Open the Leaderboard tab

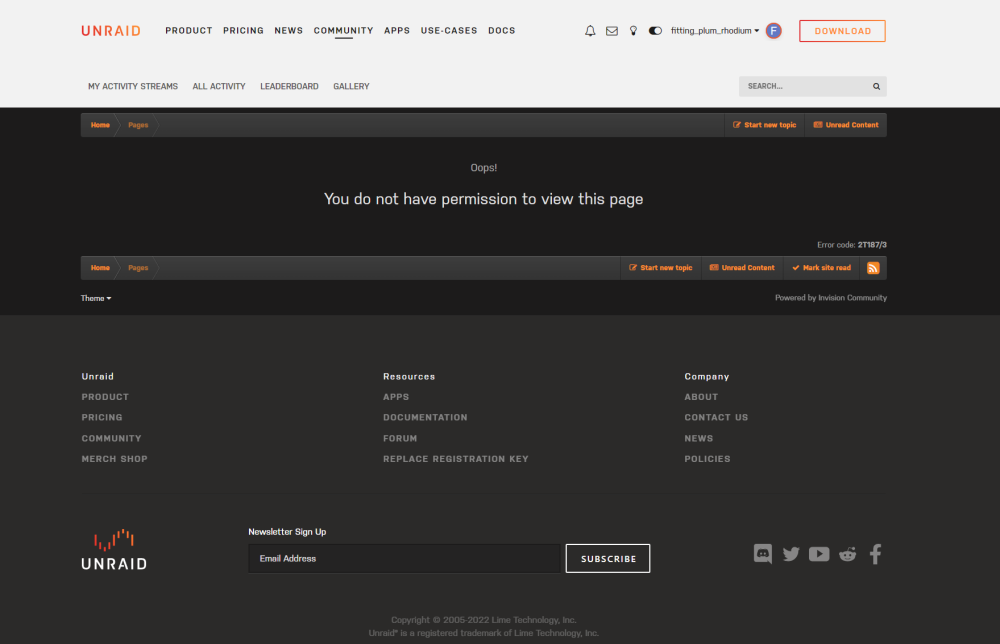(x=289, y=86)
